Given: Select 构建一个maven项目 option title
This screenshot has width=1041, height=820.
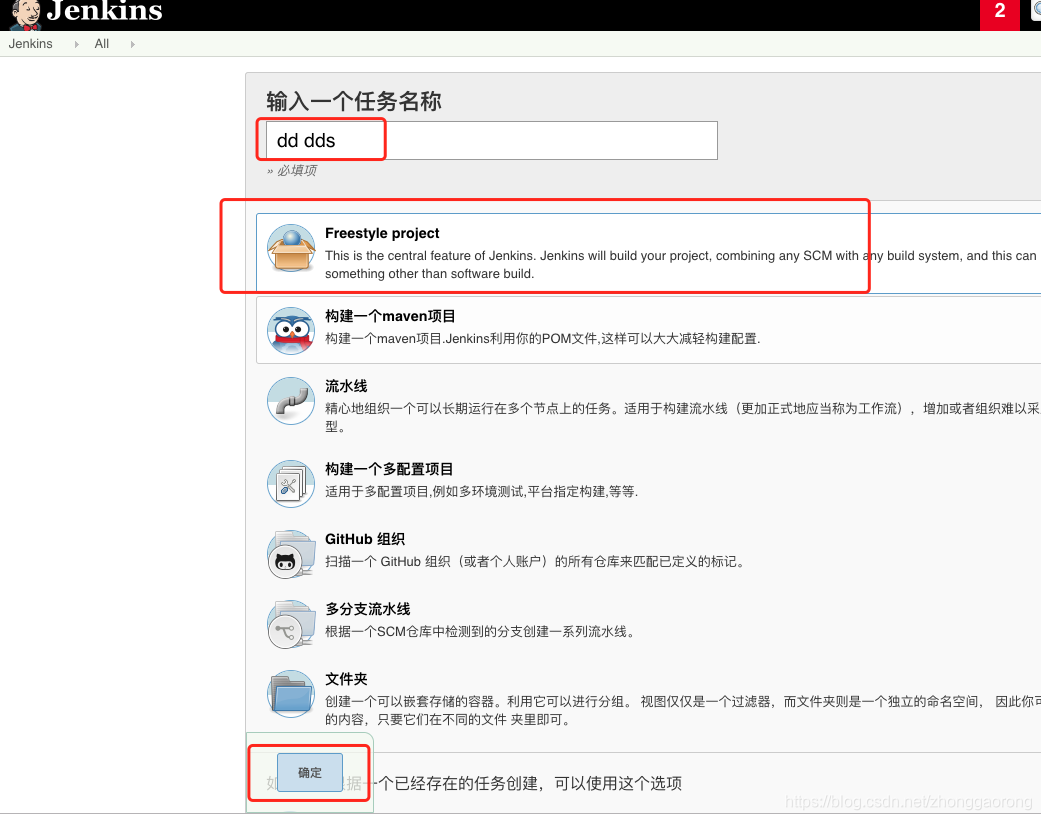Looking at the screenshot, I should point(390,316).
